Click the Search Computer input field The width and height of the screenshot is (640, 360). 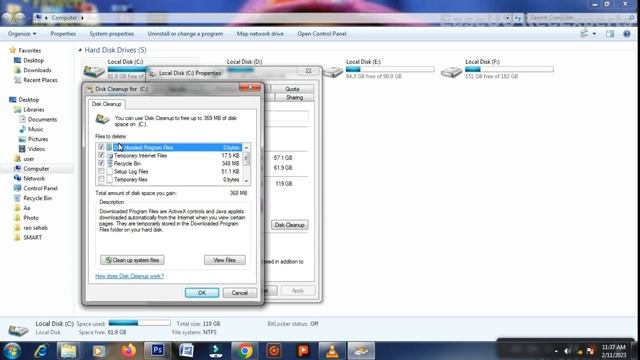point(579,18)
